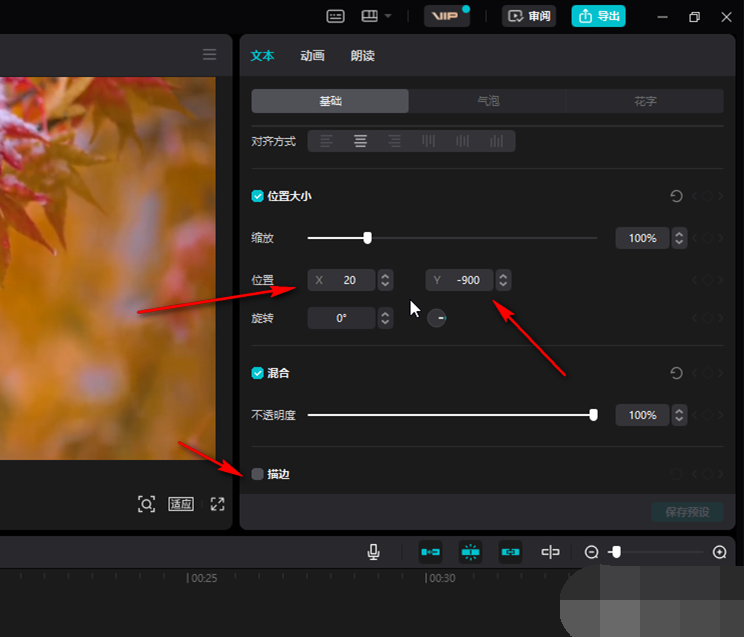This screenshot has height=637, width=744.
Task: Click the 导出 export button
Action: 598,16
